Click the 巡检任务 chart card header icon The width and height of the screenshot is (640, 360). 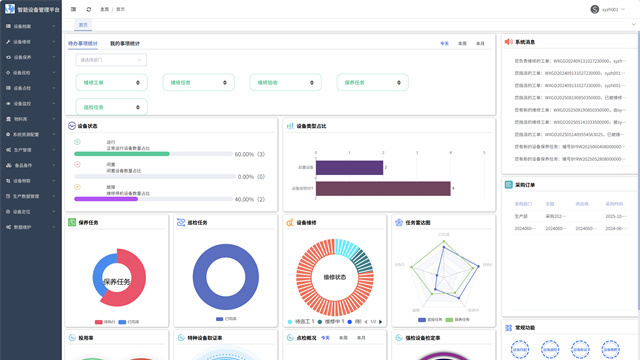coord(181,222)
